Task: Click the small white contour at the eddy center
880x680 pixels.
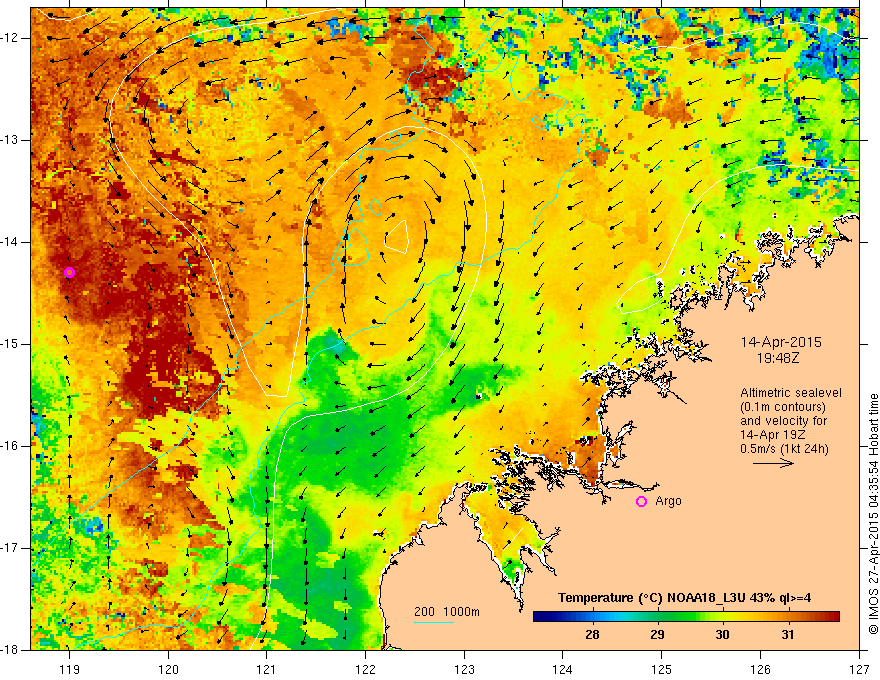Action: 397,236
